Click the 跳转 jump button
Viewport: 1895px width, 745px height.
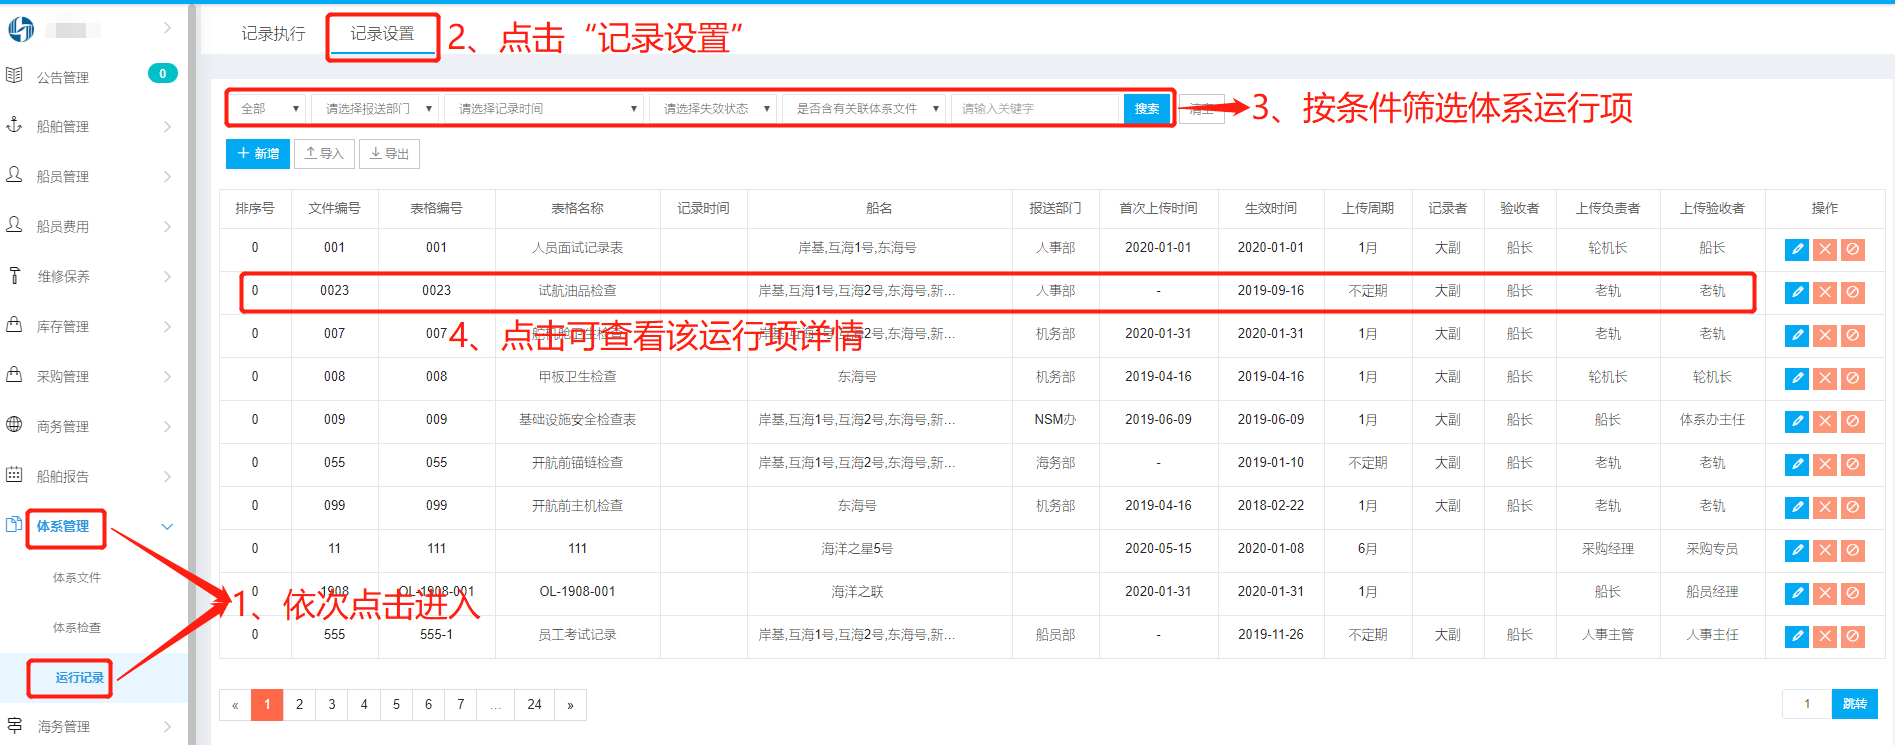pyautogui.click(x=1855, y=704)
